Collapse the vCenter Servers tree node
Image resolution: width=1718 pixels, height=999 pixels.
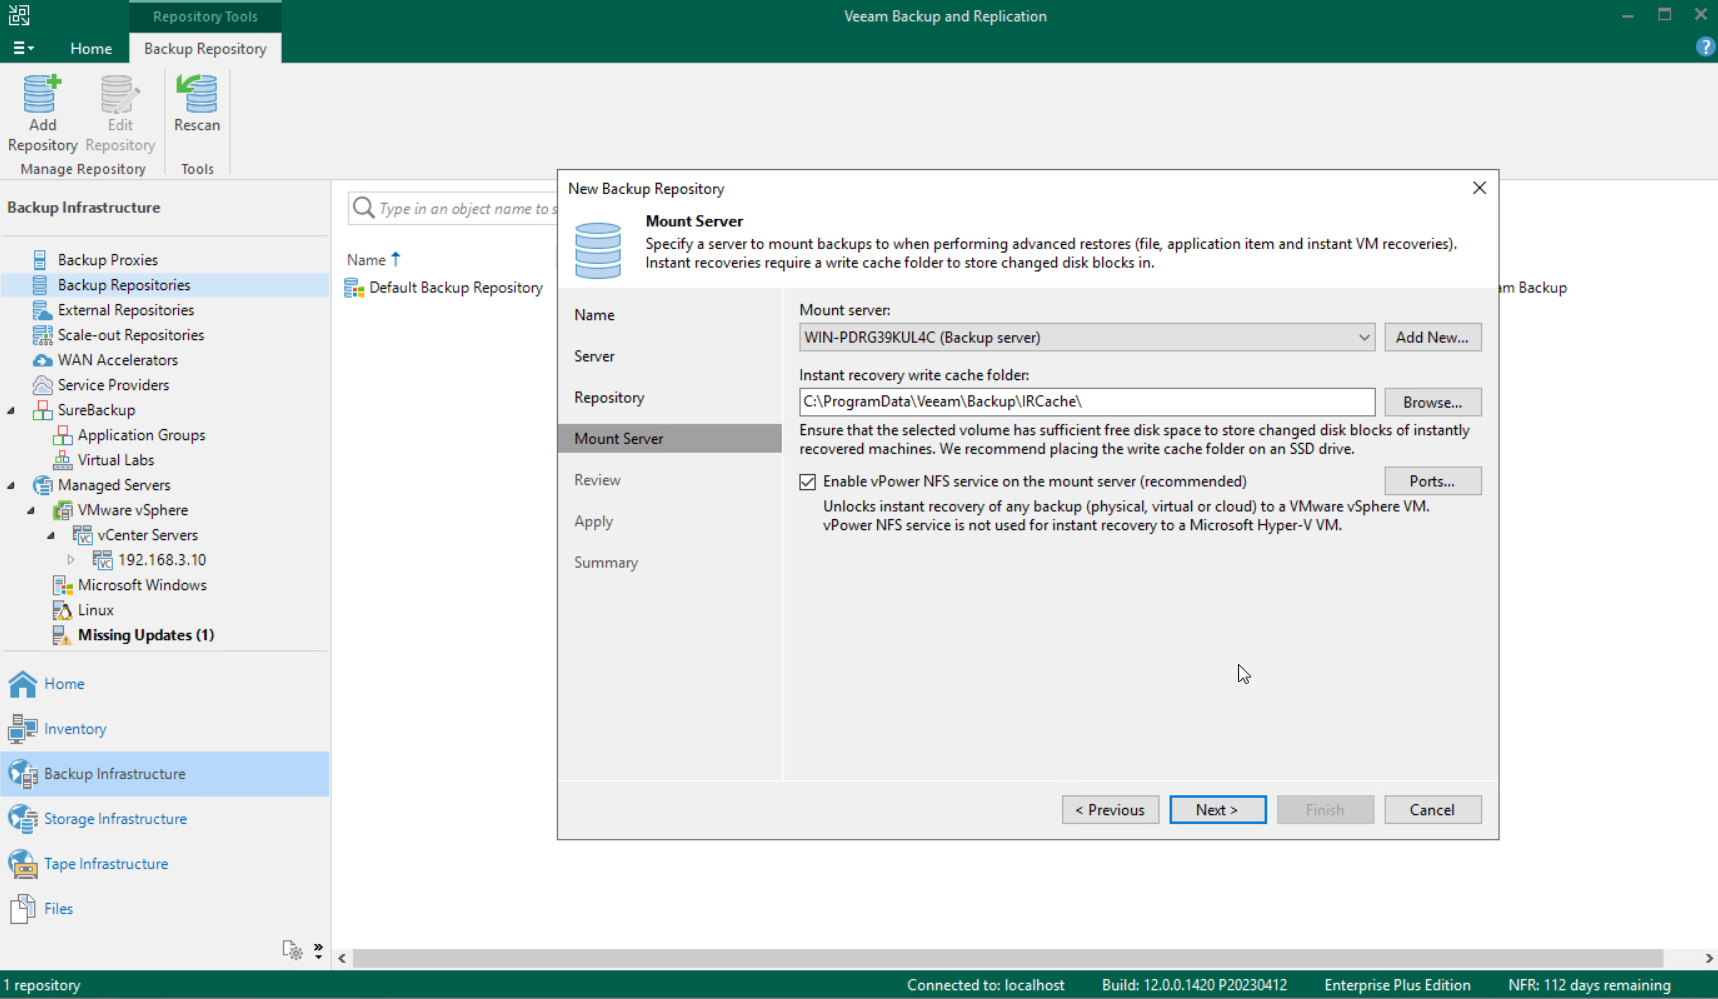tap(52, 535)
